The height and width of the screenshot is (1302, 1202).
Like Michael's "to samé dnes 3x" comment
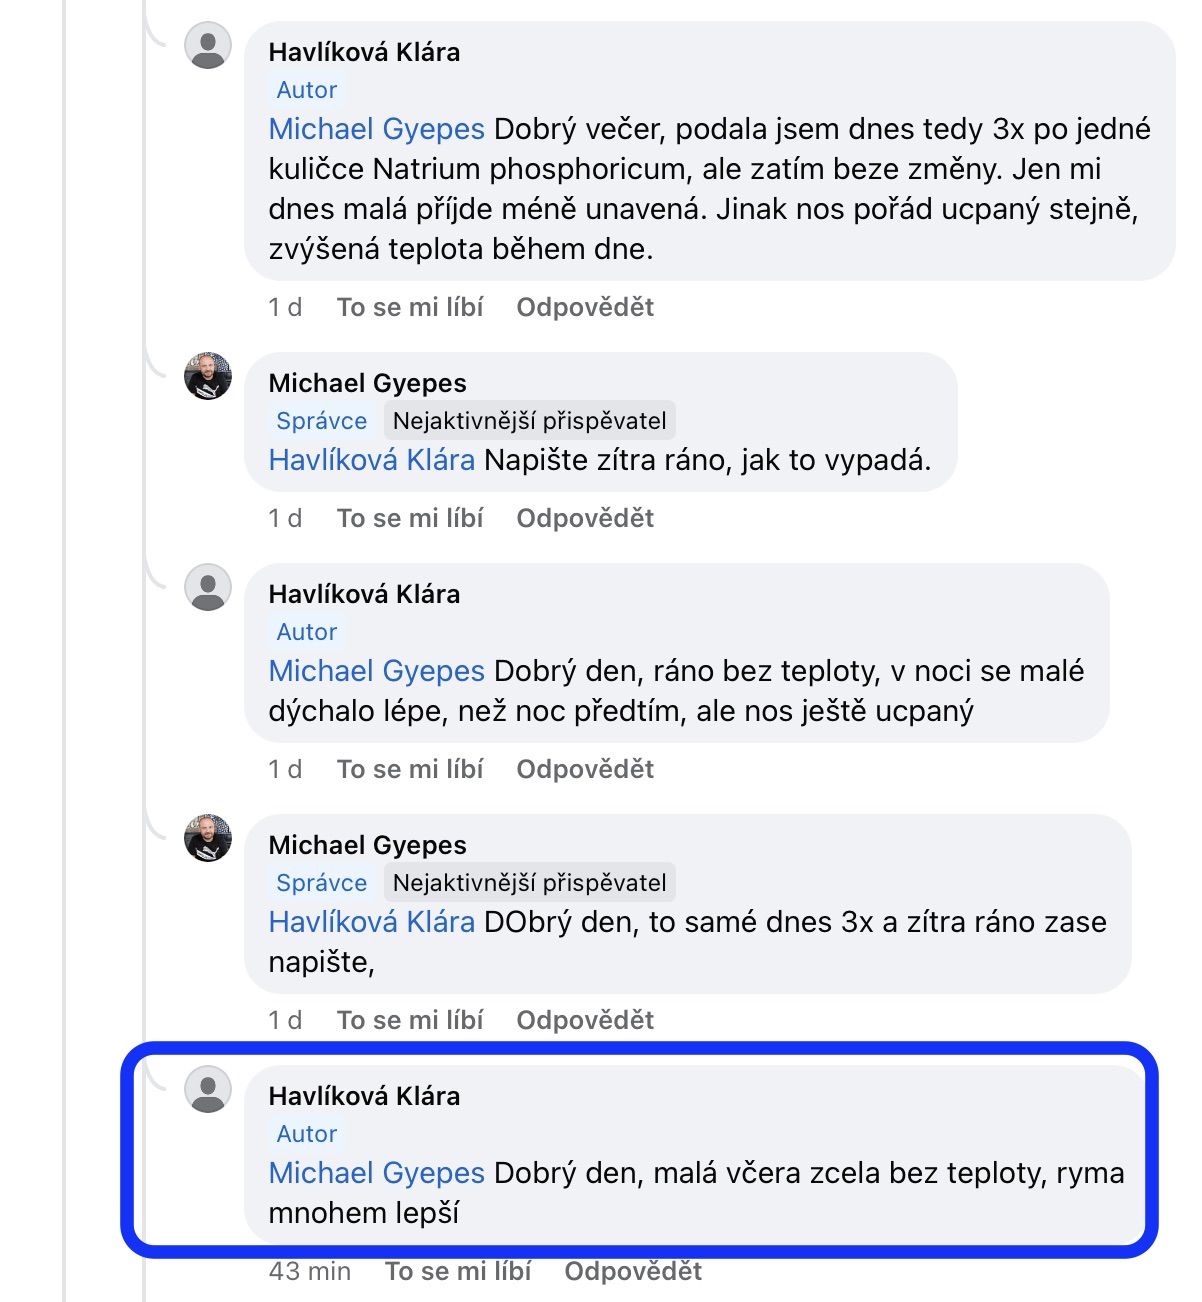click(x=410, y=1020)
